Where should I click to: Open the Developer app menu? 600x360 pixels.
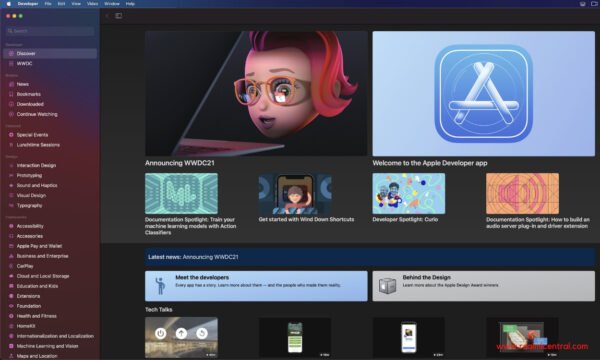[28, 4]
